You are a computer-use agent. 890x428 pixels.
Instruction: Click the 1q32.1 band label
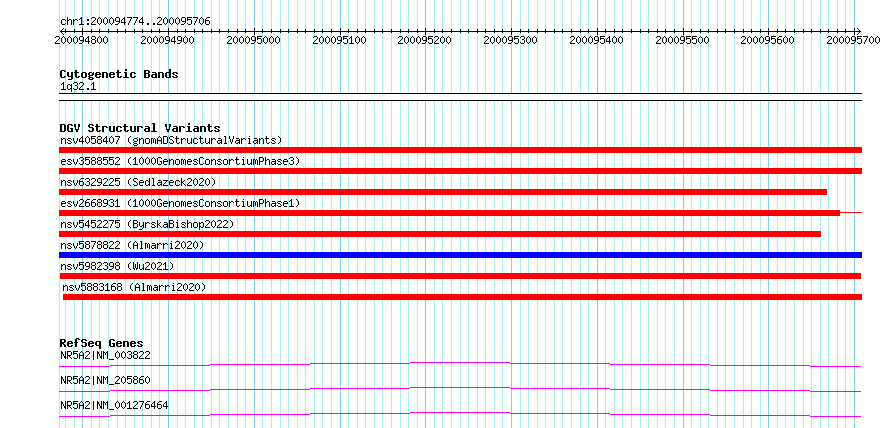tap(78, 87)
